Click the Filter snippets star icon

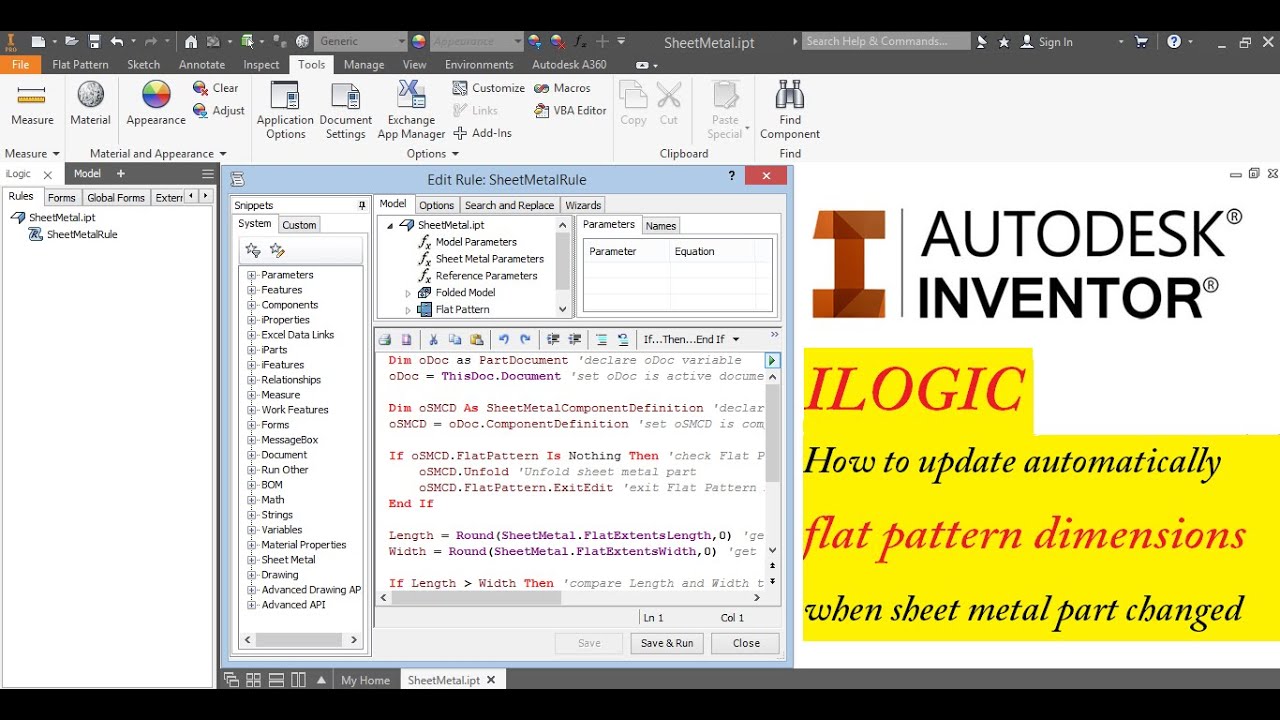(x=253, y=250)
